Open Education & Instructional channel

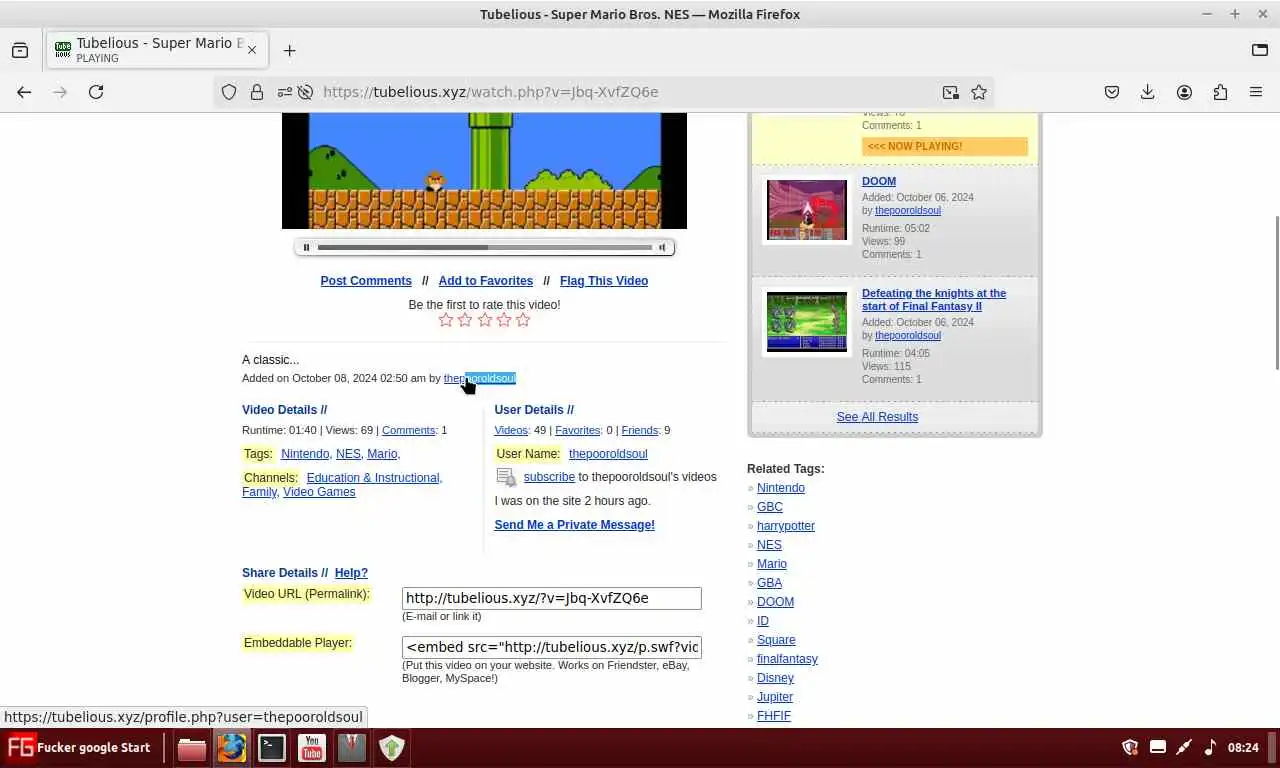(x=373, y=478)
